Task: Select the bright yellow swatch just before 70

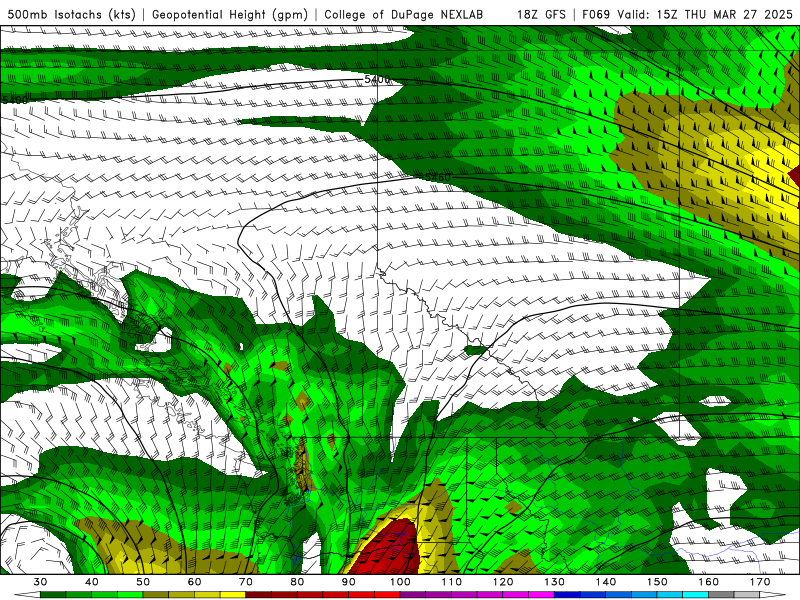Action: click(x=233, y=594)
